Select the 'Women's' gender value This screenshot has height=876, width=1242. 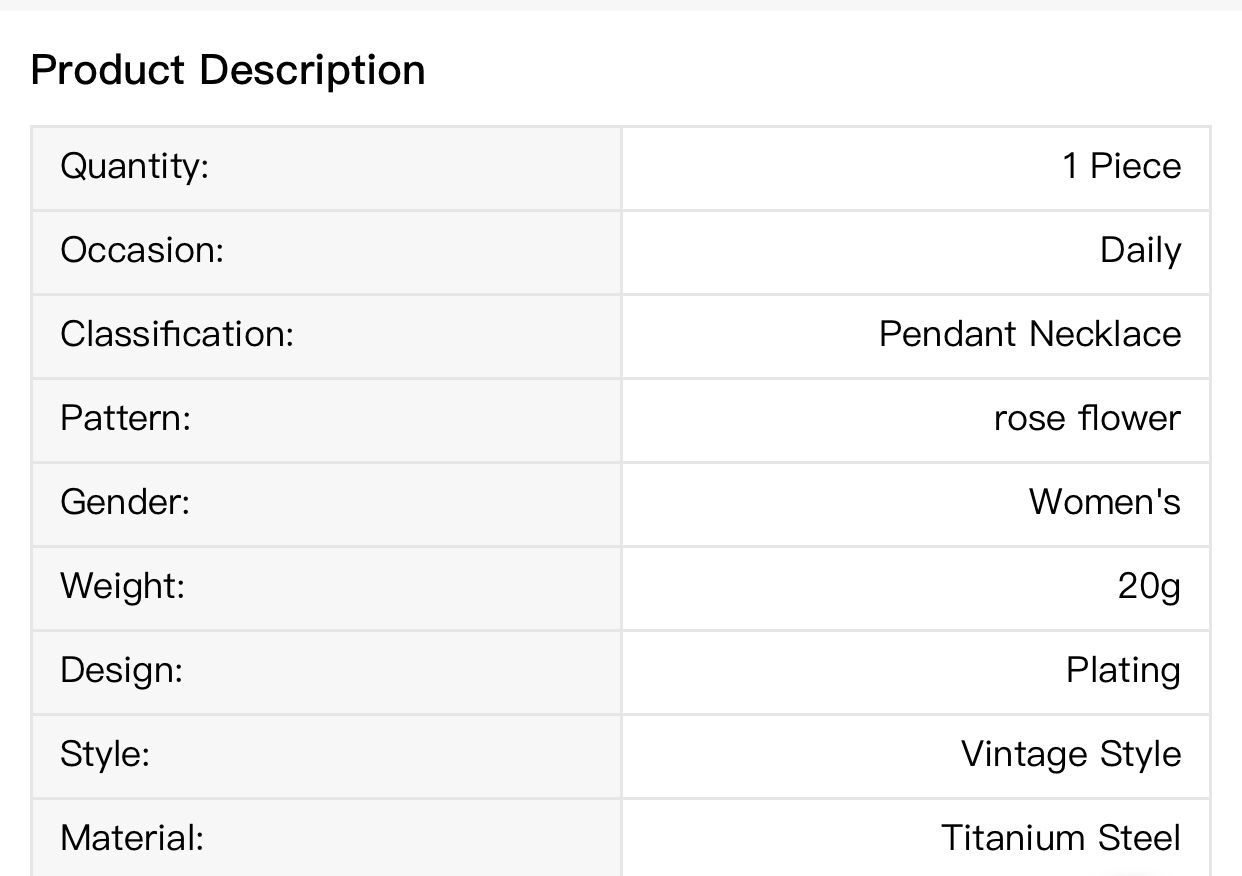pos(1104,502)
